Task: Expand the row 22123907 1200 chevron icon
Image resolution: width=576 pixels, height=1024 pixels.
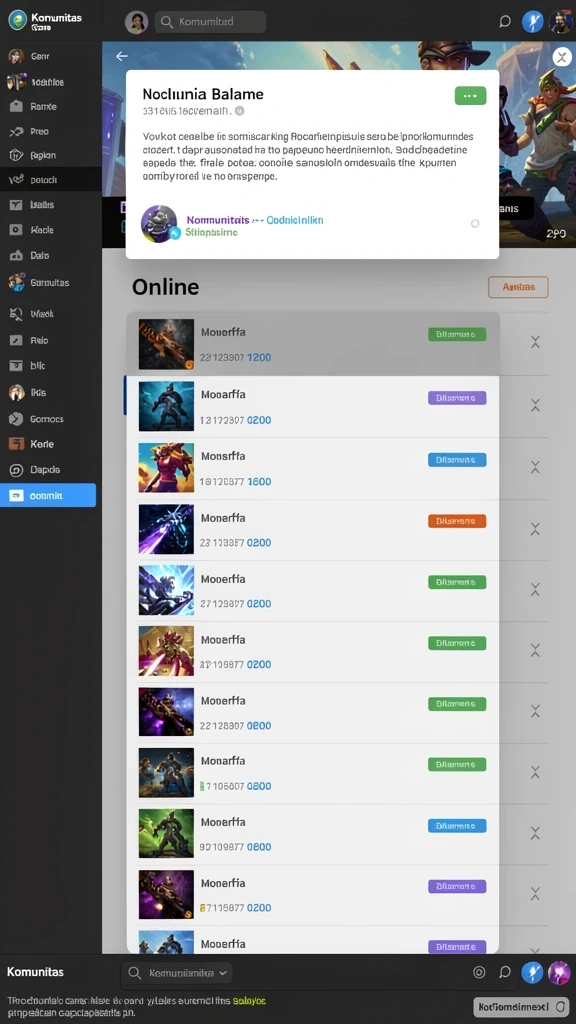Action: 536,342
